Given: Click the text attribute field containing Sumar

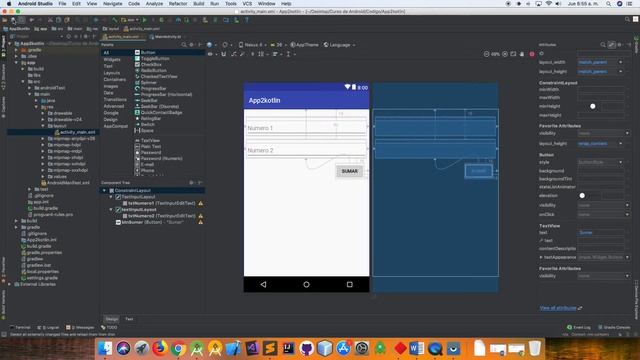Looking at the screenshot, I should coord(601,233).
